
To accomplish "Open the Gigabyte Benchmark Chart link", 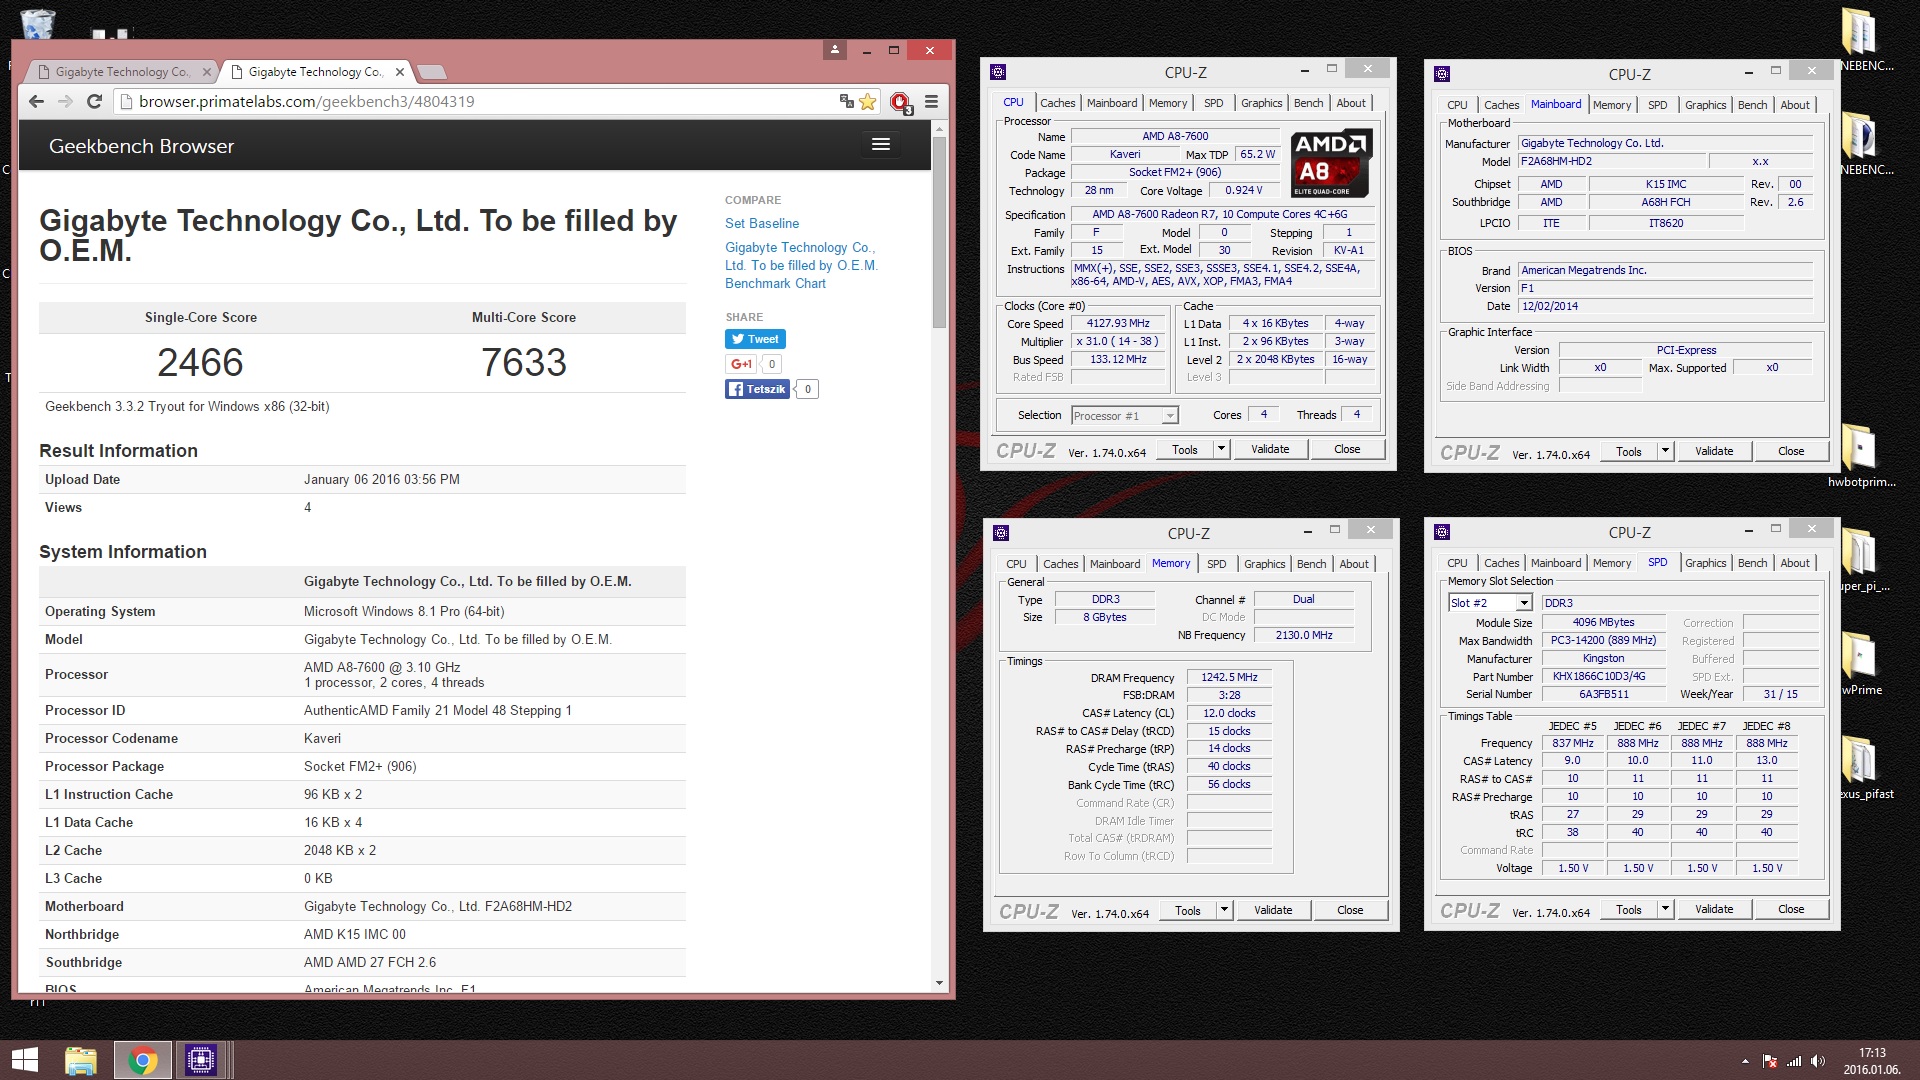I will tap(801, 265).
